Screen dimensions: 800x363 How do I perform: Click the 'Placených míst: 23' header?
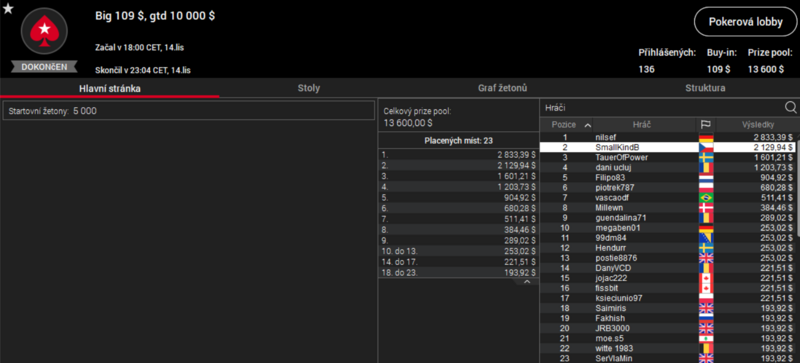pyautogui.click(x=458, y=140)
